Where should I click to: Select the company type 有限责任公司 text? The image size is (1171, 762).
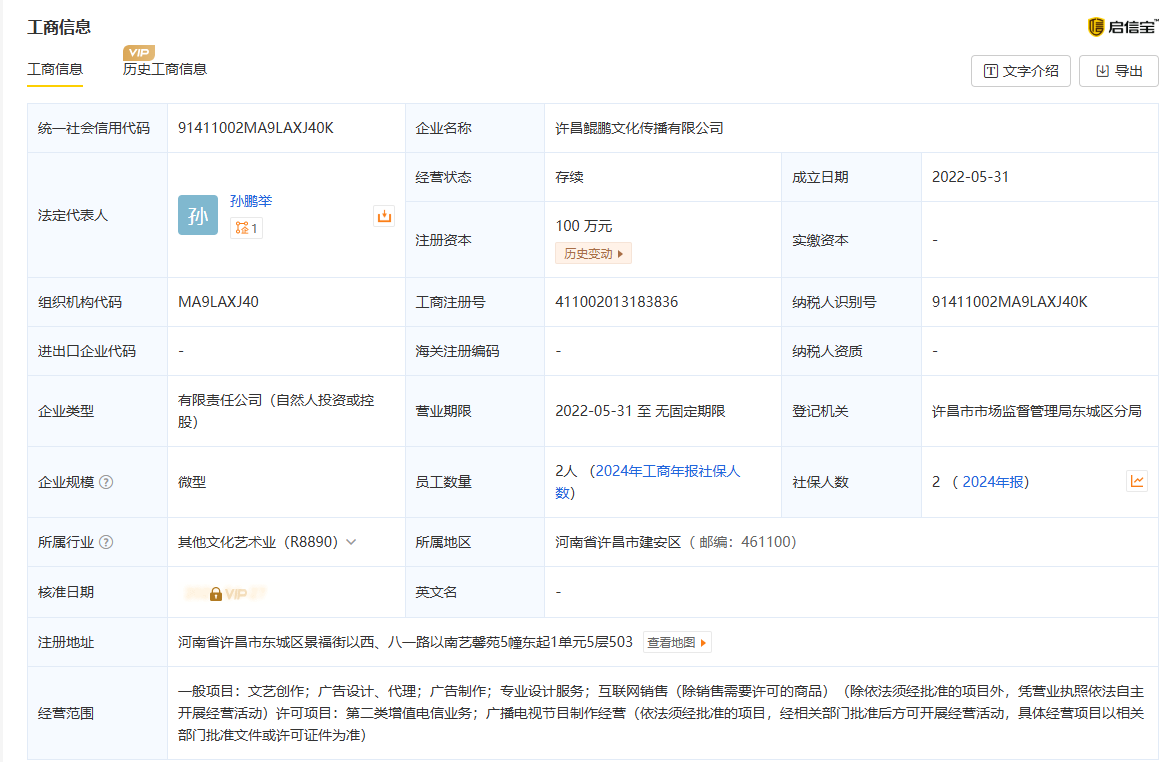pos(276,411)
